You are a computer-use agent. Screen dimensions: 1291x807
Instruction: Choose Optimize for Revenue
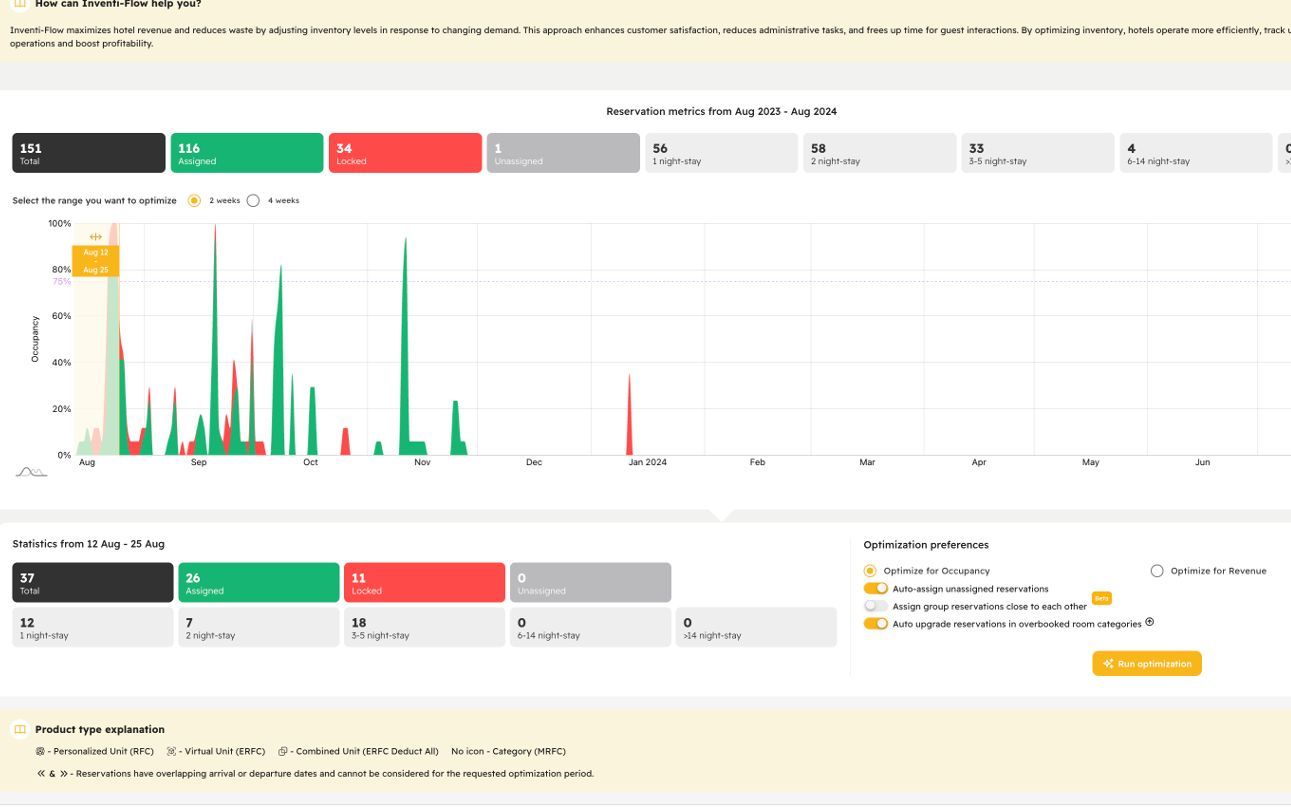1157,571
